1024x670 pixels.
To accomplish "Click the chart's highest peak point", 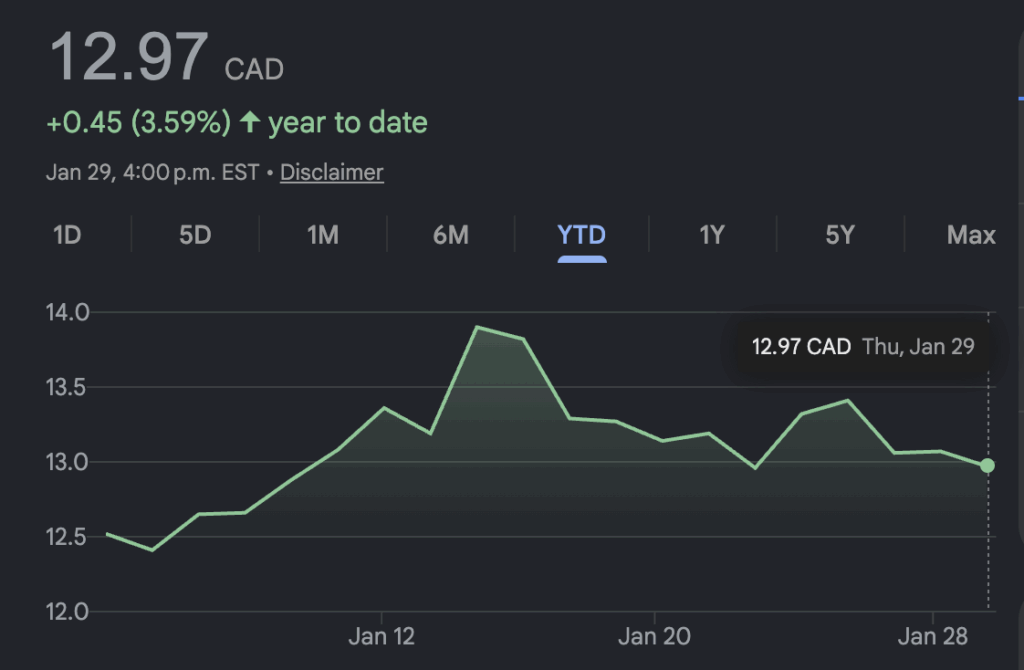I will coord(477,327).
